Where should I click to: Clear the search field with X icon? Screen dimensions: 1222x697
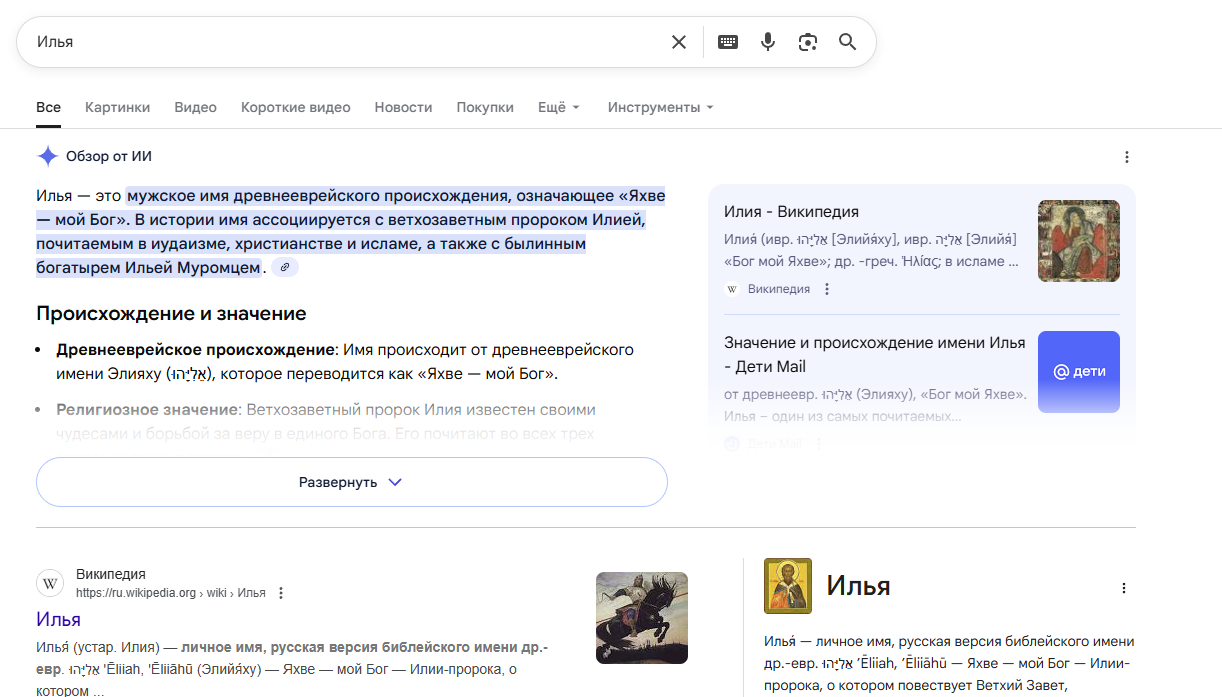pyautogui.click(x=678, y=42)
